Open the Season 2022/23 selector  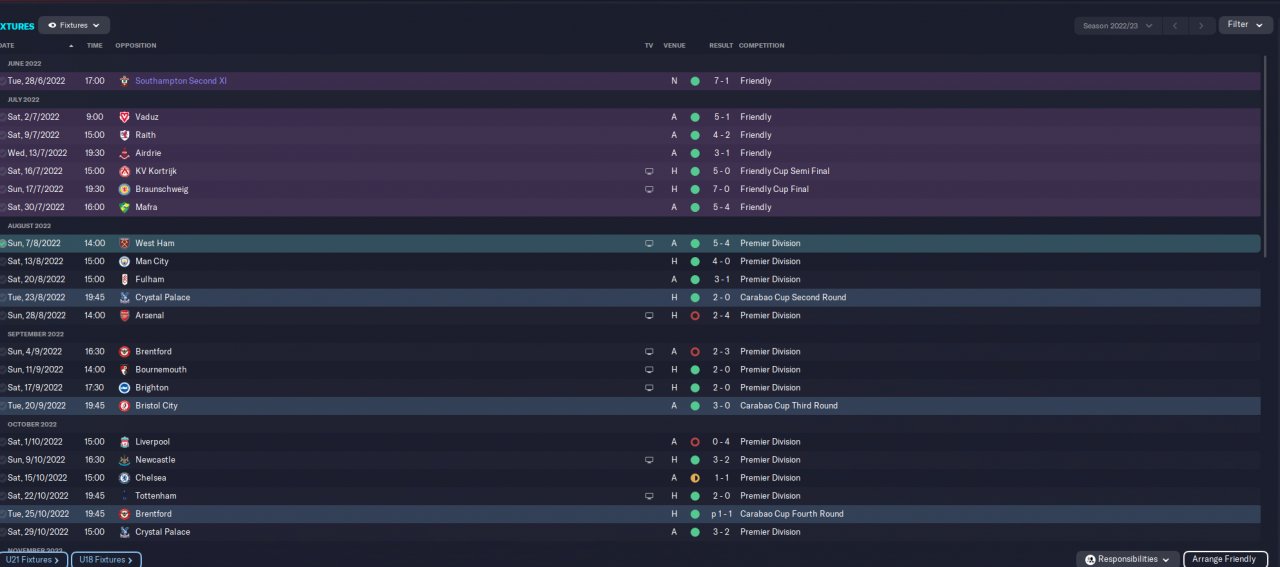pyautogui.click(x=1117, y=25)
